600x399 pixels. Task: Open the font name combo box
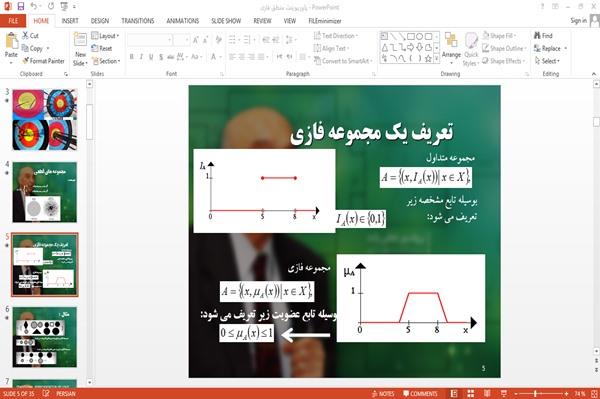(149, 39)
